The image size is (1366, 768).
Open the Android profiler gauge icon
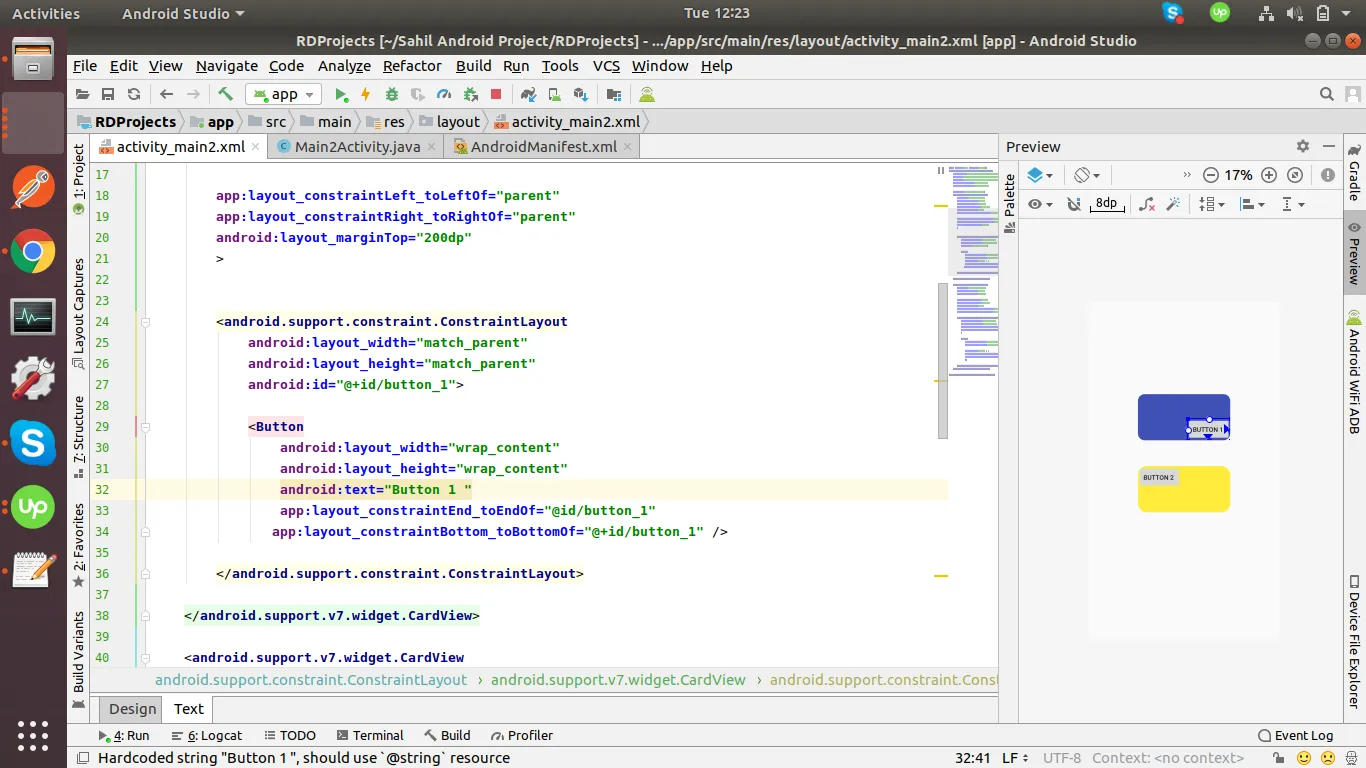[443, 94]
